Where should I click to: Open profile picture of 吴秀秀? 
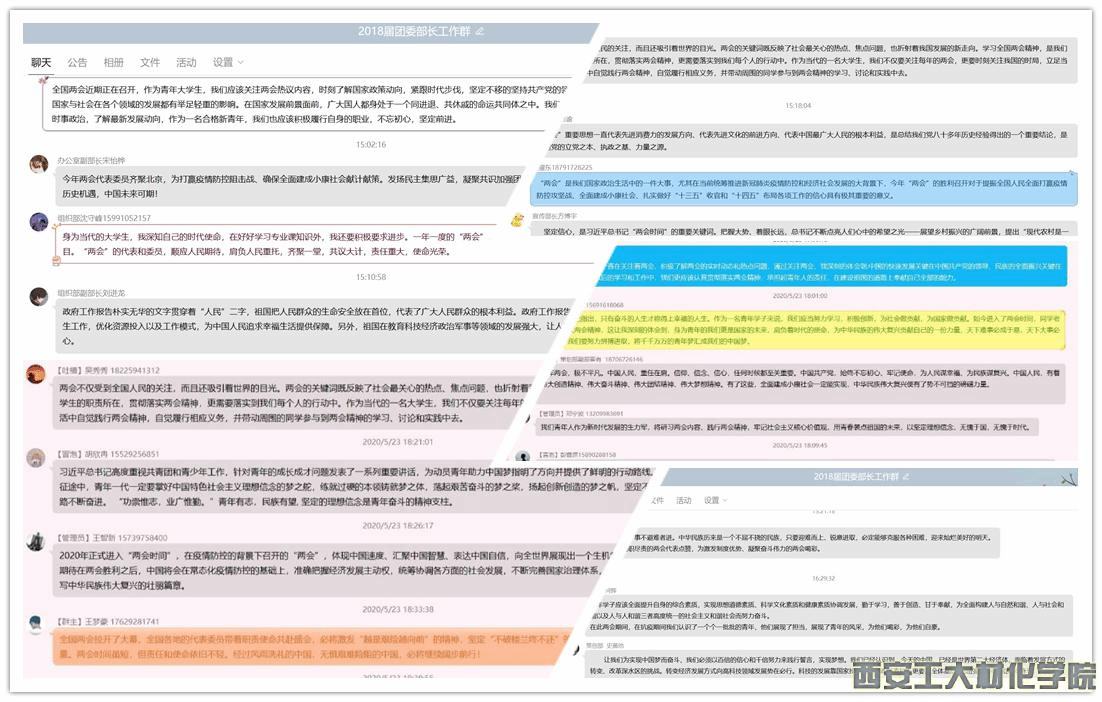coord(39,373)
